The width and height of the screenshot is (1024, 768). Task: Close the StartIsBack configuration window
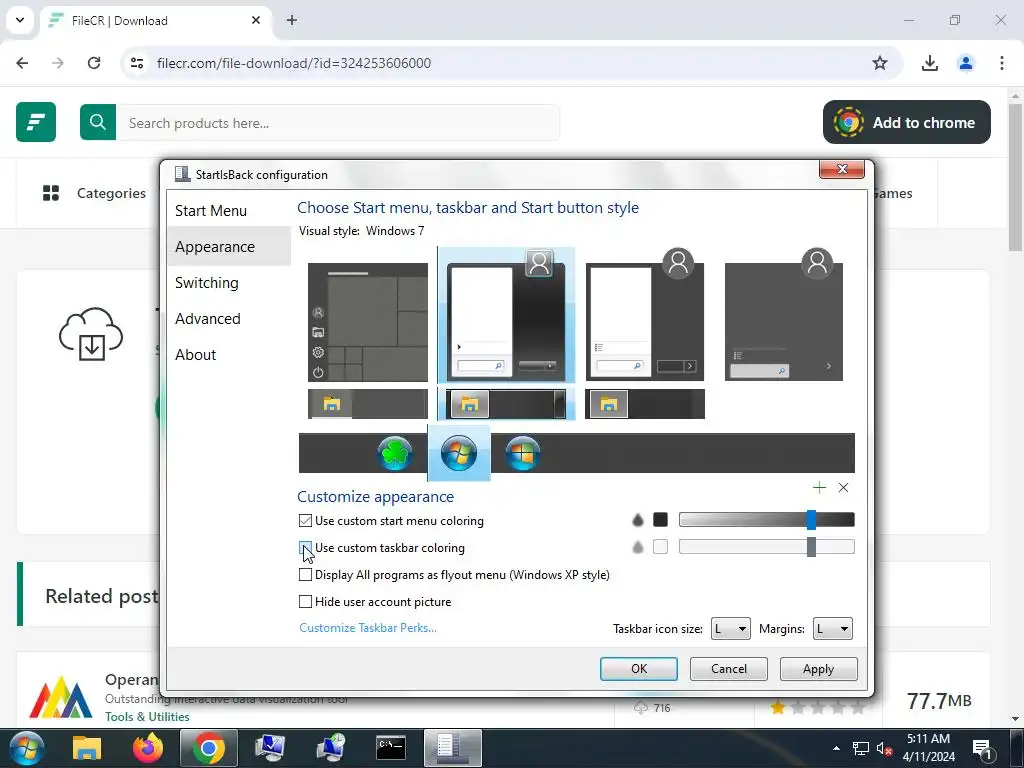(x=842, y=169)
